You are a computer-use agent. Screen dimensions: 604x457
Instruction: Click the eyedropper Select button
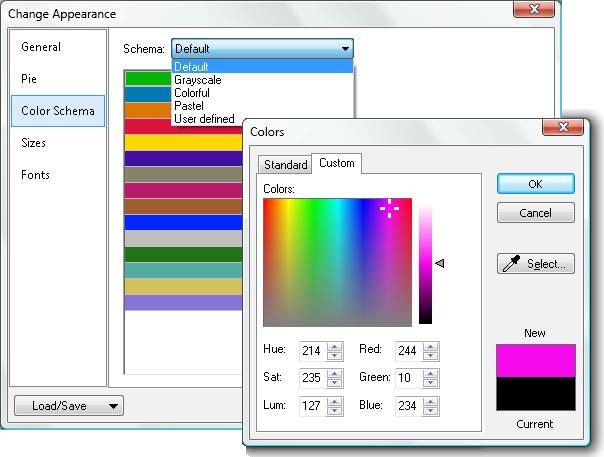(535, 264)
